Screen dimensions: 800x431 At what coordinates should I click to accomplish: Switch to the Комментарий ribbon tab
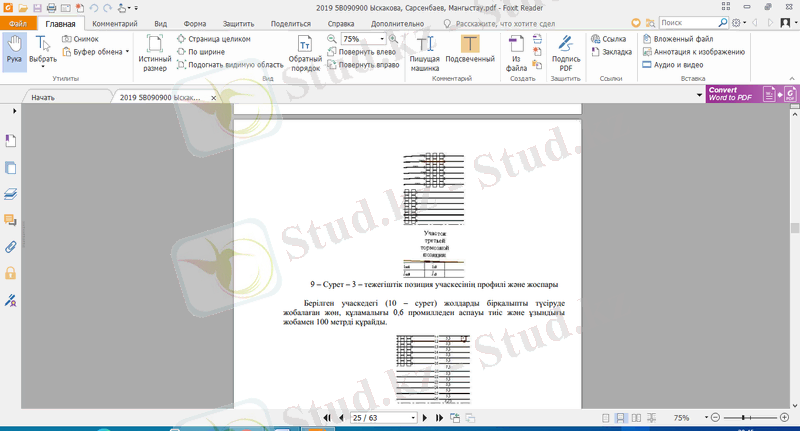[115, 22]
